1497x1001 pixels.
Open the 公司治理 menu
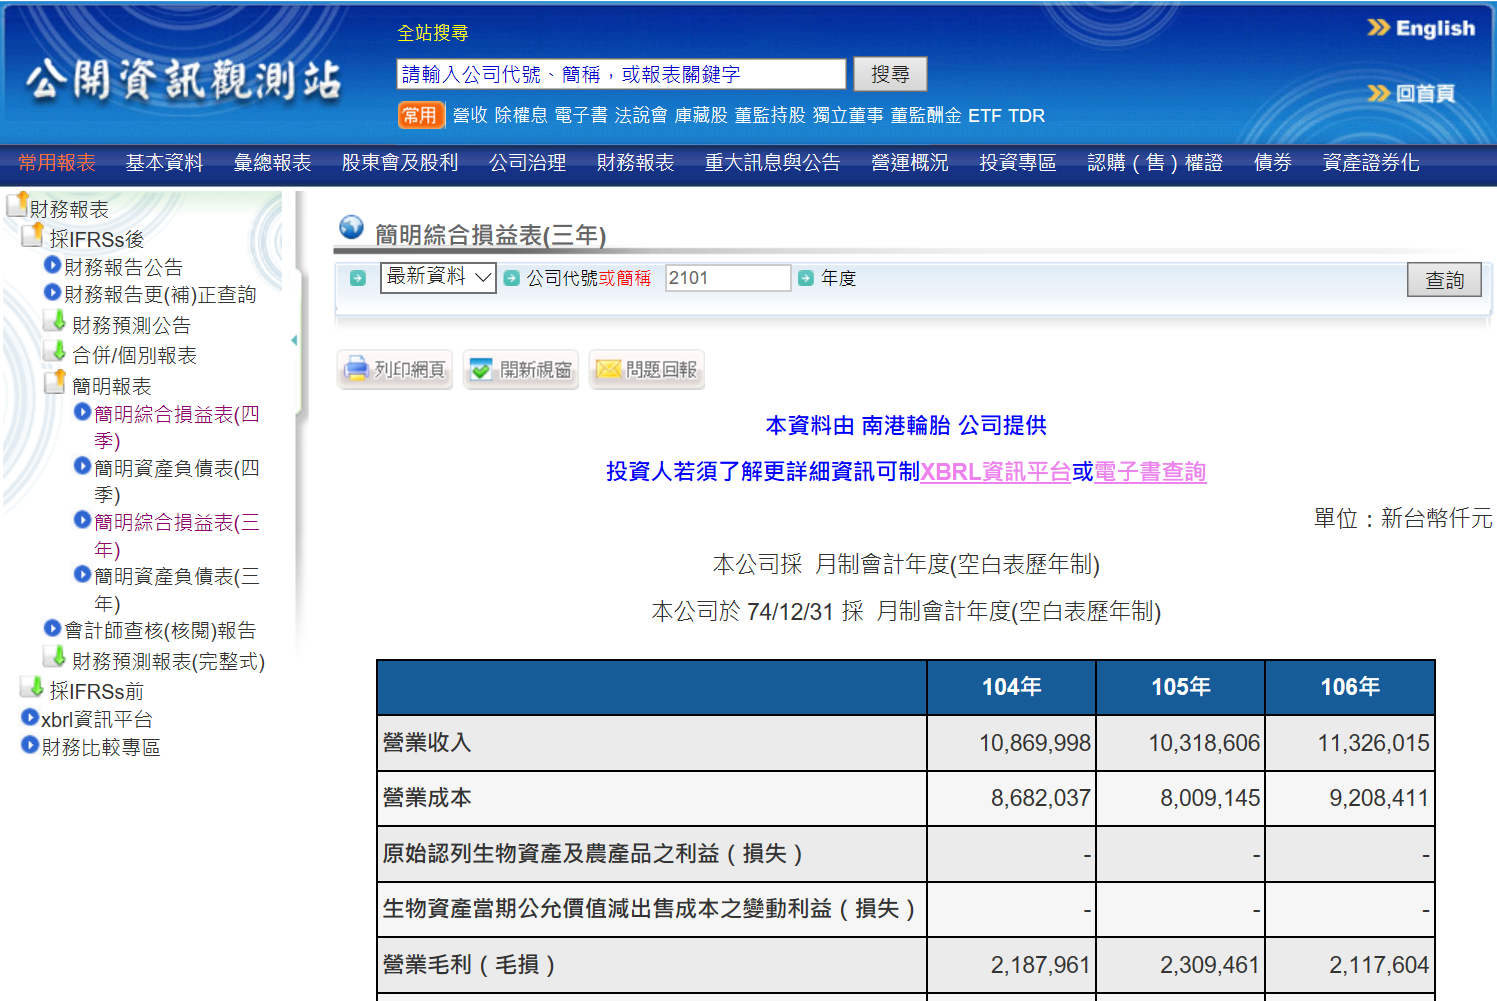527,163
